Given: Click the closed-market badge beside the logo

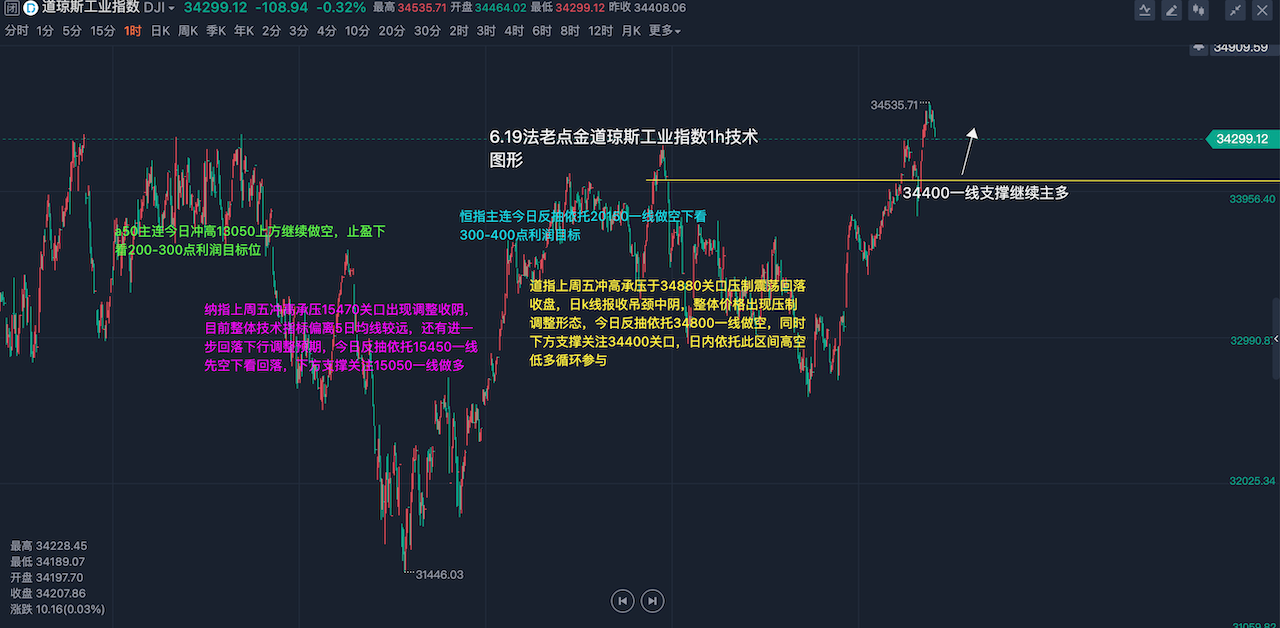Looking at the screenshot, I should [x=10, y=8].
